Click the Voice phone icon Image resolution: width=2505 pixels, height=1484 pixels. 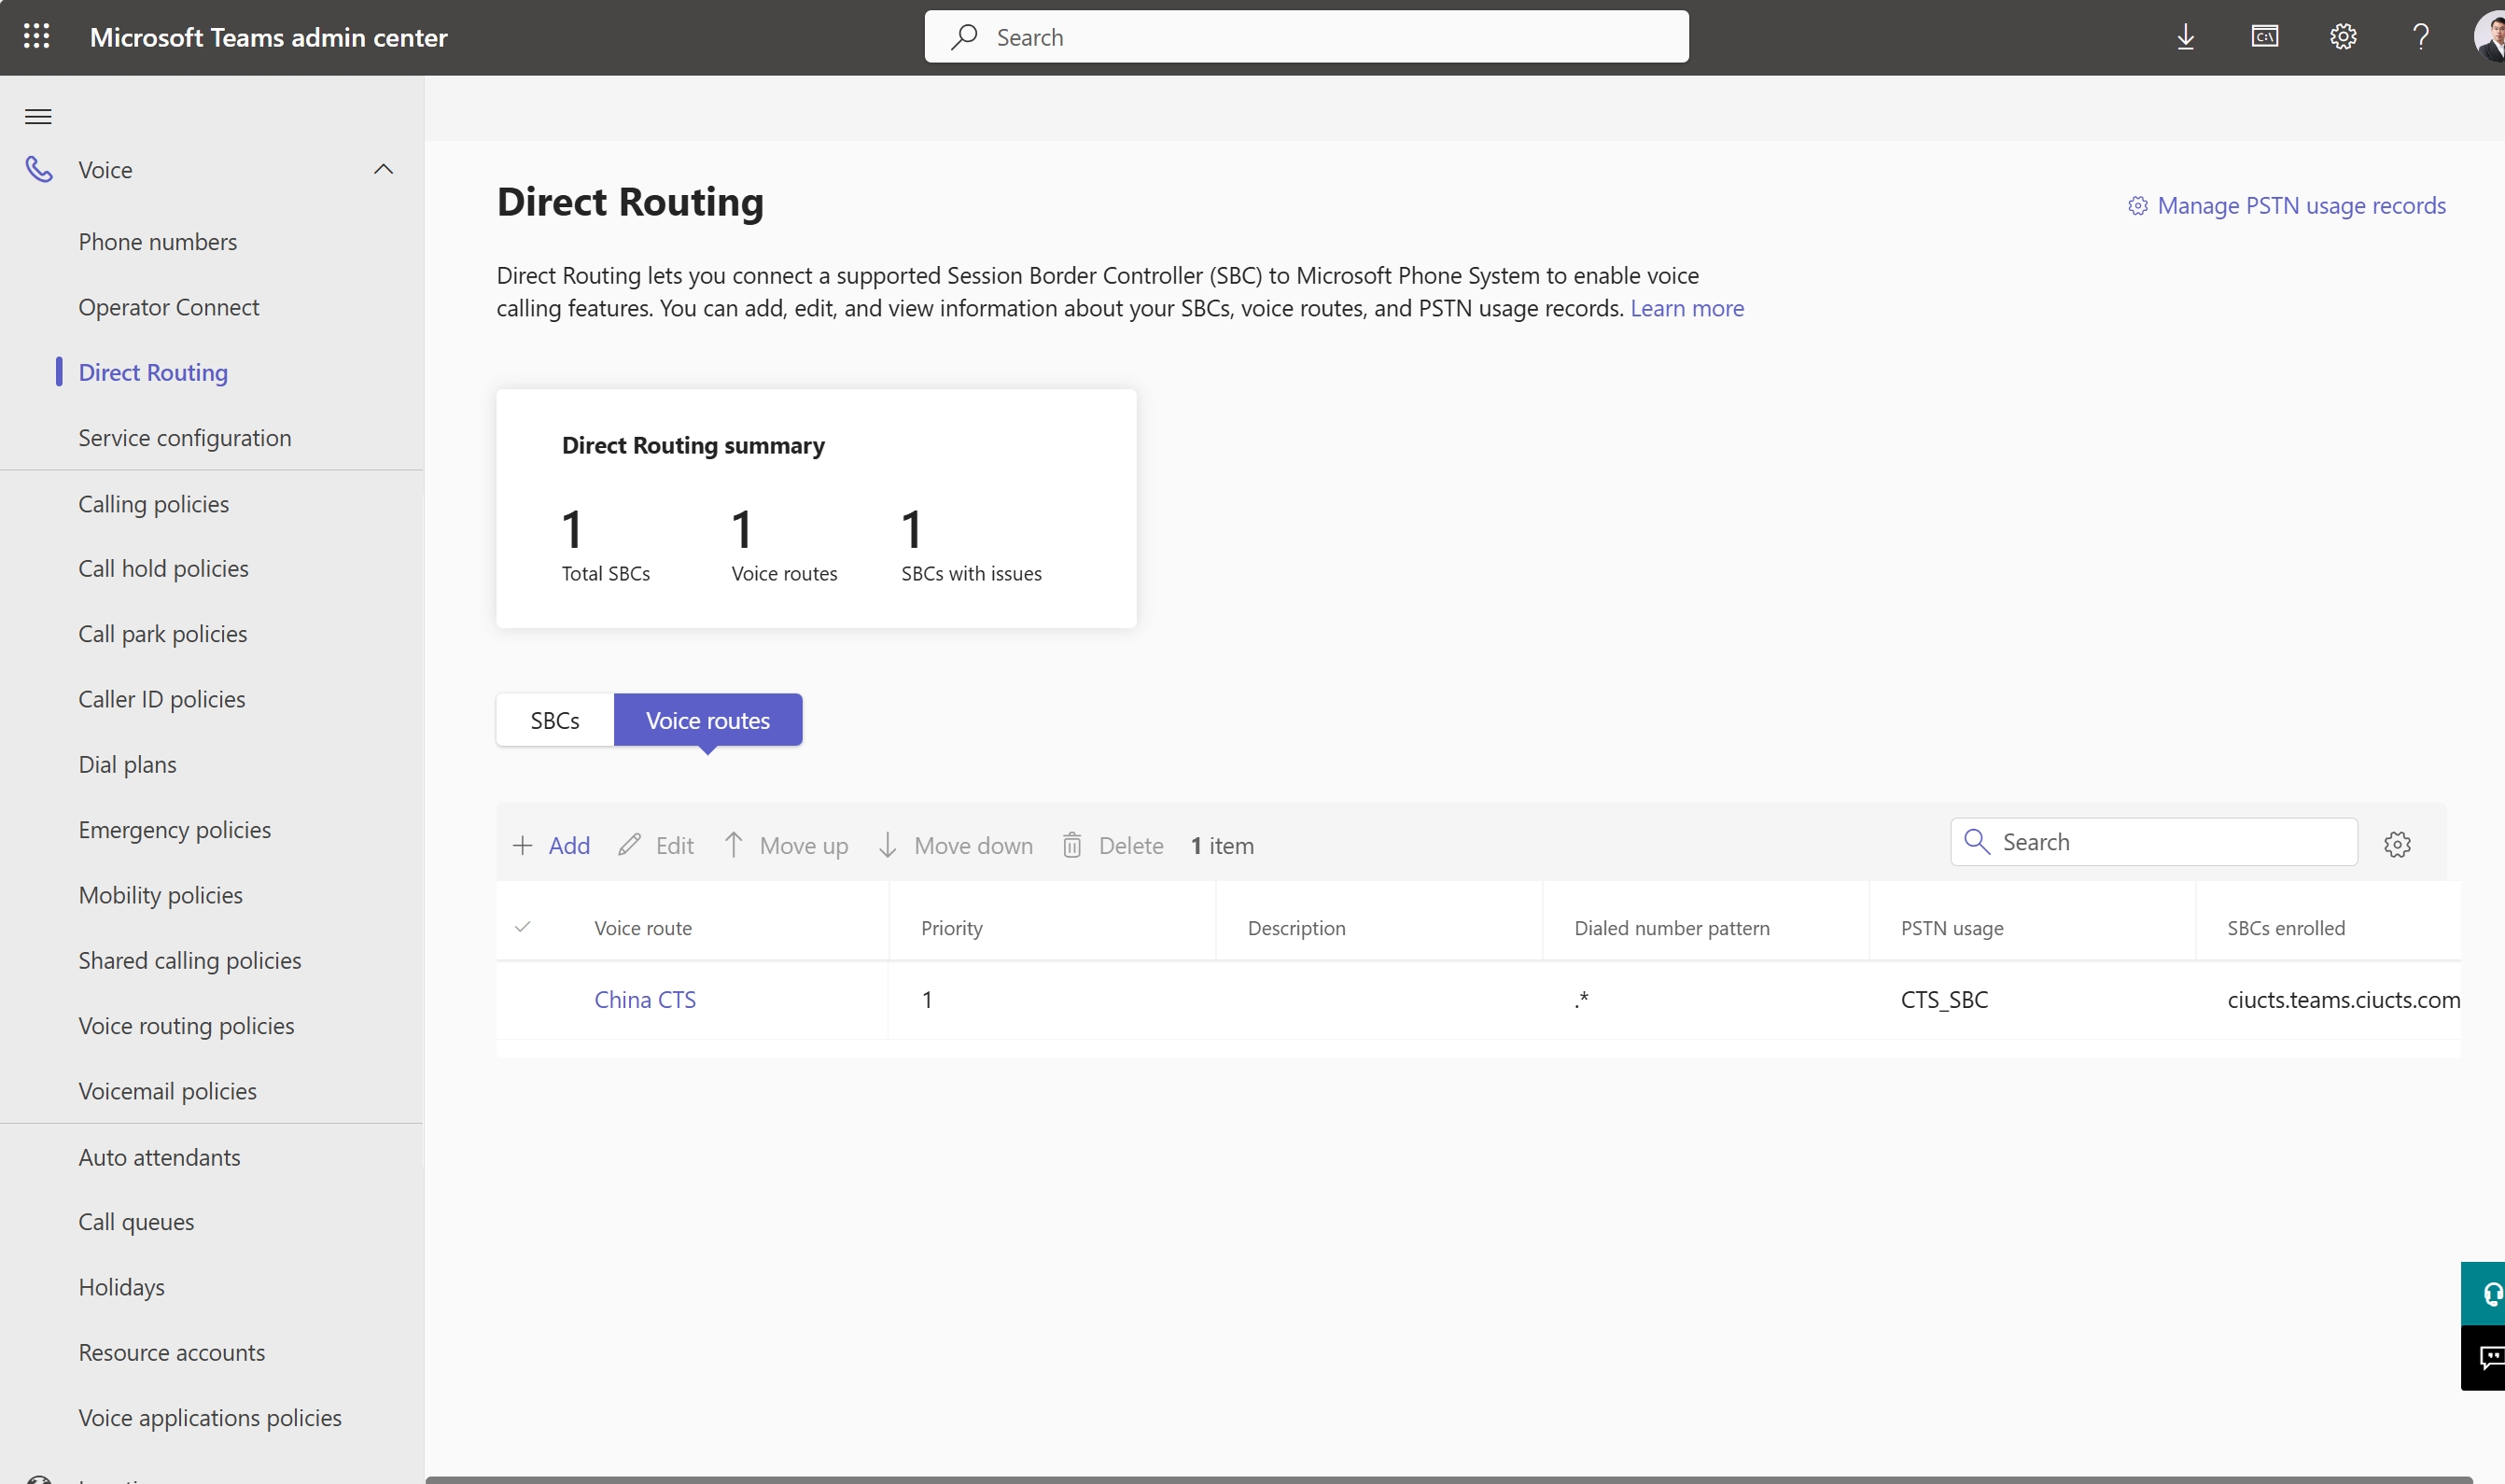(39, 170)
